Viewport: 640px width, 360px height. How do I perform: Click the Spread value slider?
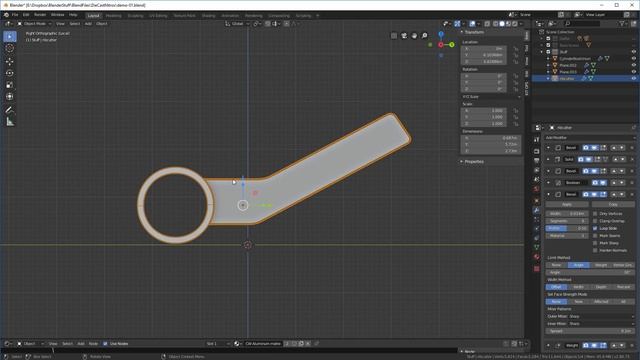pos(590,331)
